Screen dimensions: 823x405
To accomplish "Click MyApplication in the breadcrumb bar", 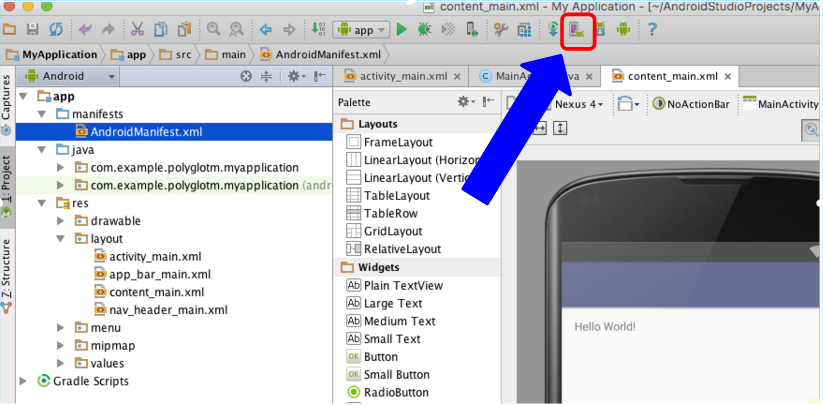I will (x=52, y=55).
